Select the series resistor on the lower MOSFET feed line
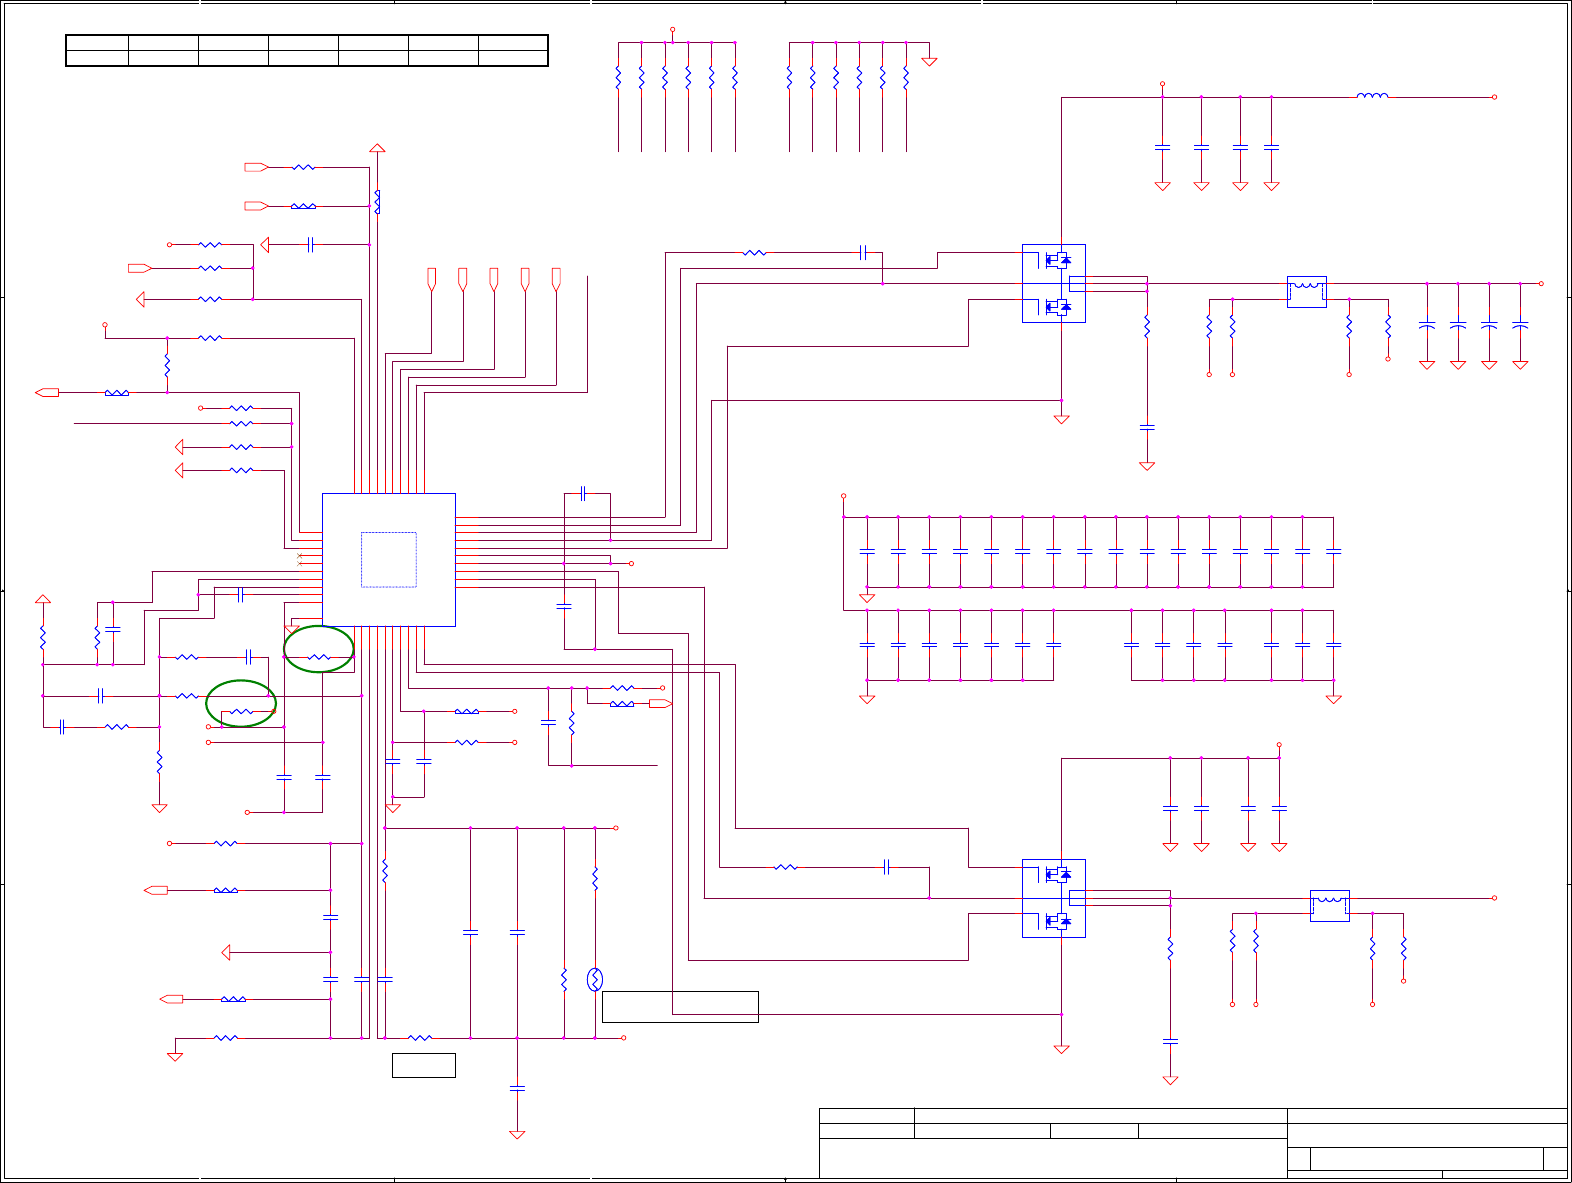The width and height of the screenshot is (1572, 1183). point(786,867)
